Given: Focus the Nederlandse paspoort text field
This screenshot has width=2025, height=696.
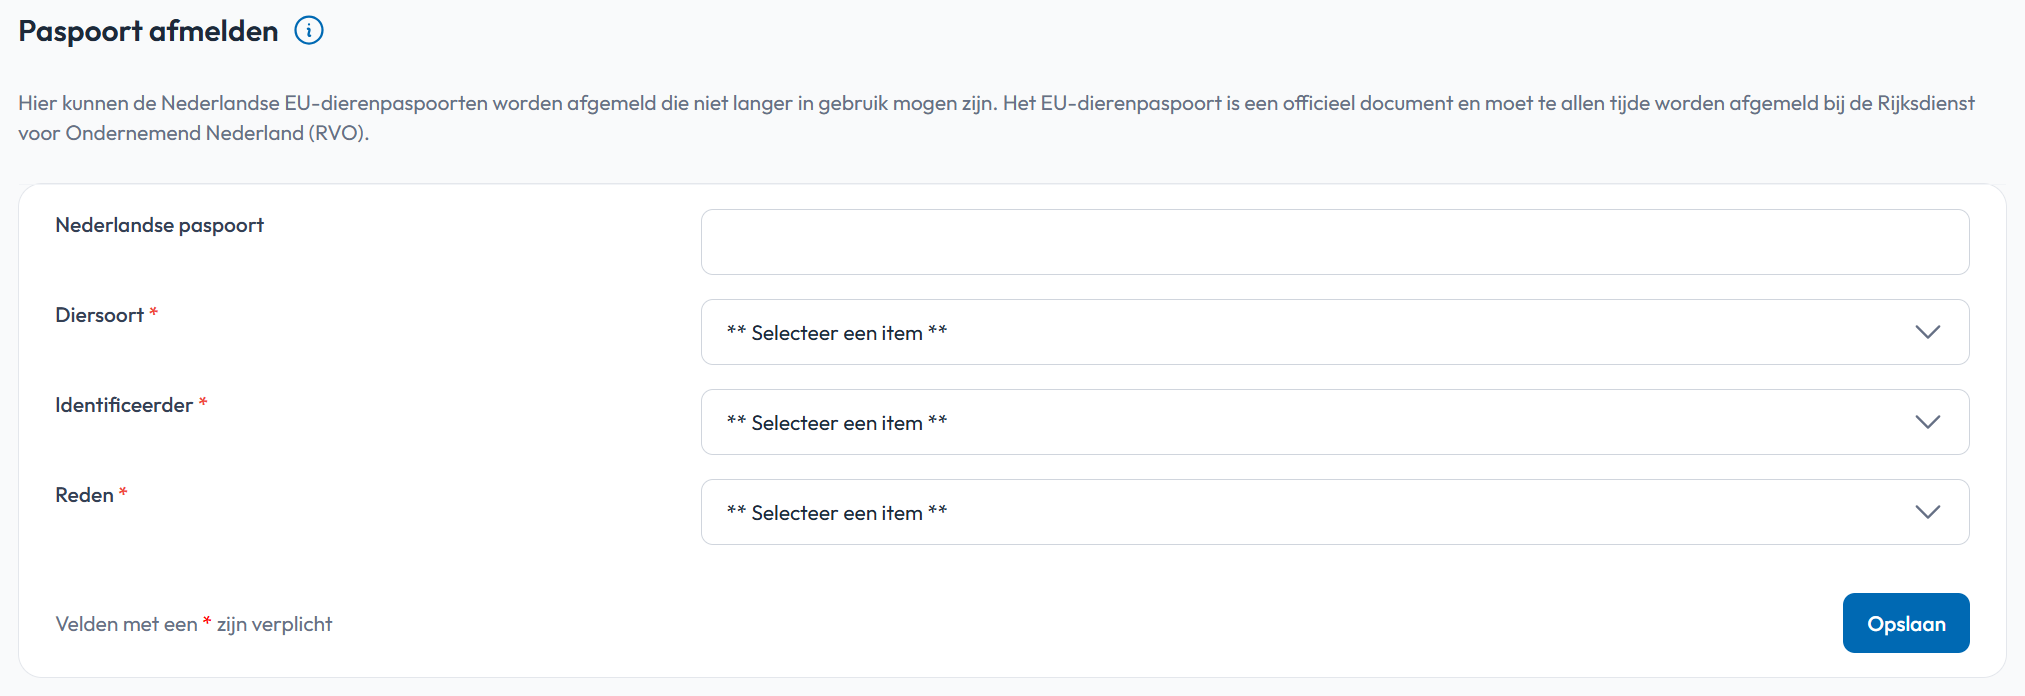Looking at the screenshot, I should [x=1335, y=242].
